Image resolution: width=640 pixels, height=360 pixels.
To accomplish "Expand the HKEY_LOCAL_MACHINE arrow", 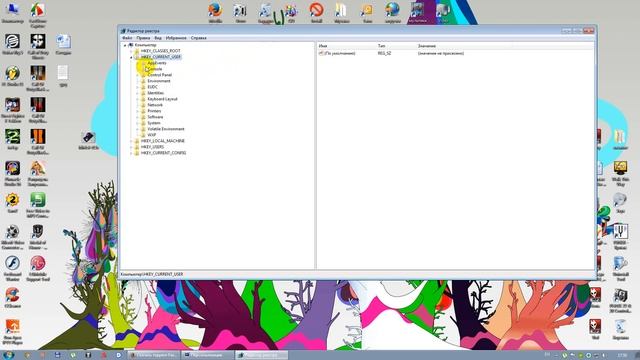I will tap(131, 141).
